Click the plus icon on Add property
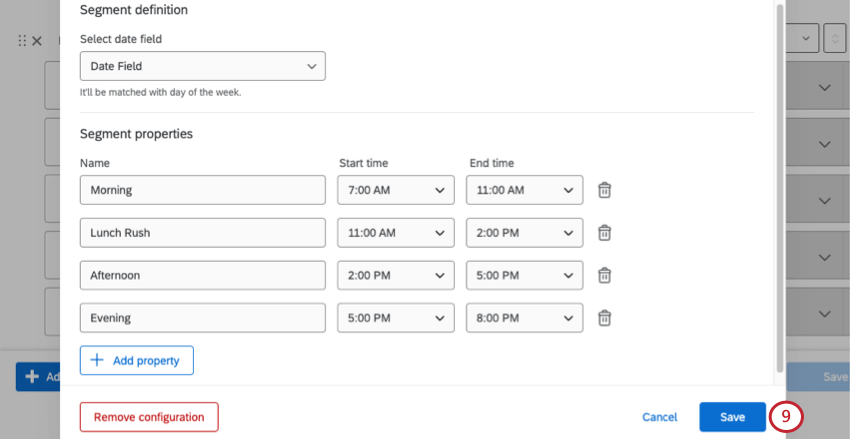The image size is (850, 439). [x=97, y=360]
